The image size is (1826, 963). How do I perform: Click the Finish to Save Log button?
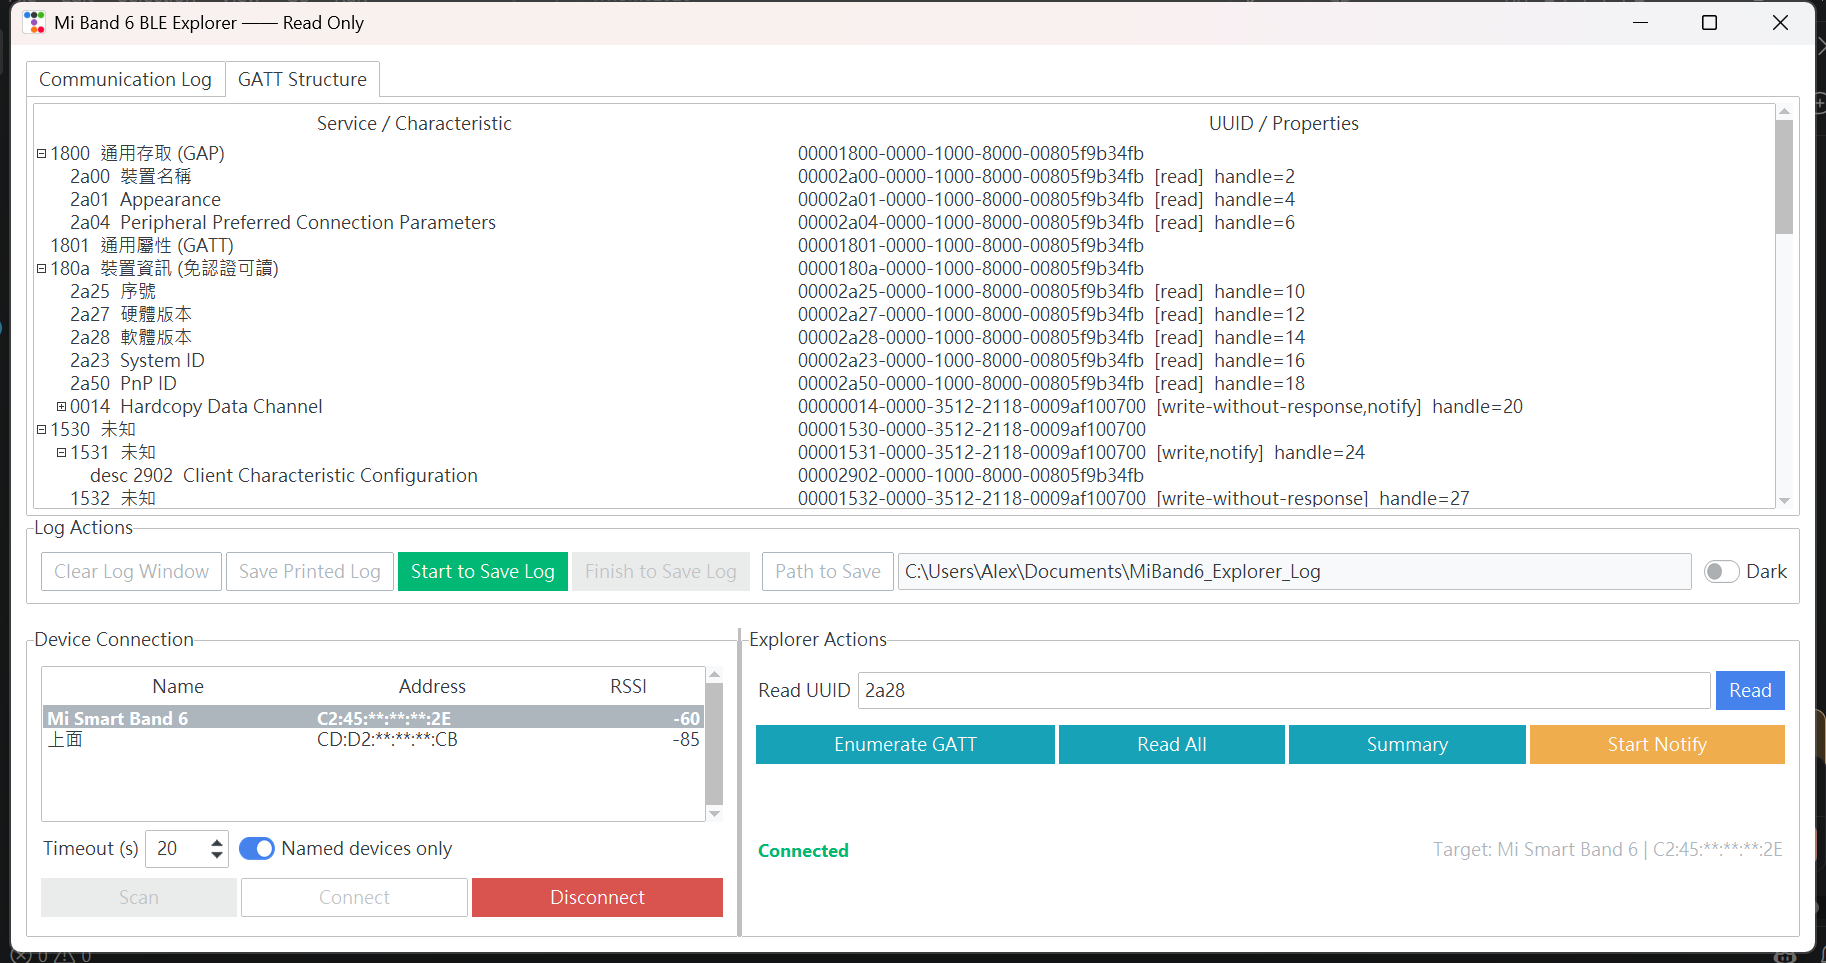661,571
